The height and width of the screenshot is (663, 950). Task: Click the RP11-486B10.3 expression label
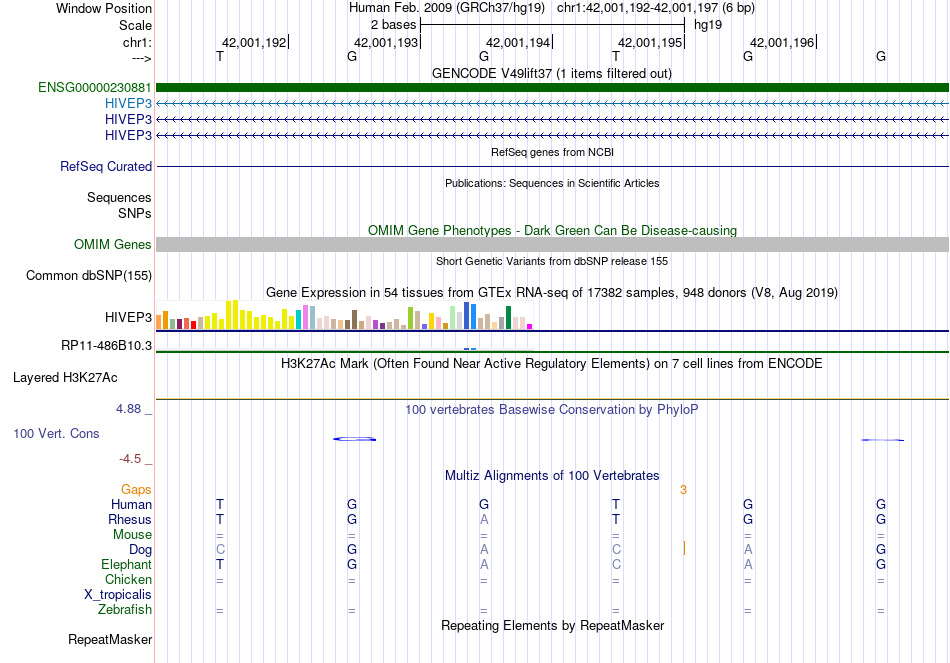pos(107,345)
